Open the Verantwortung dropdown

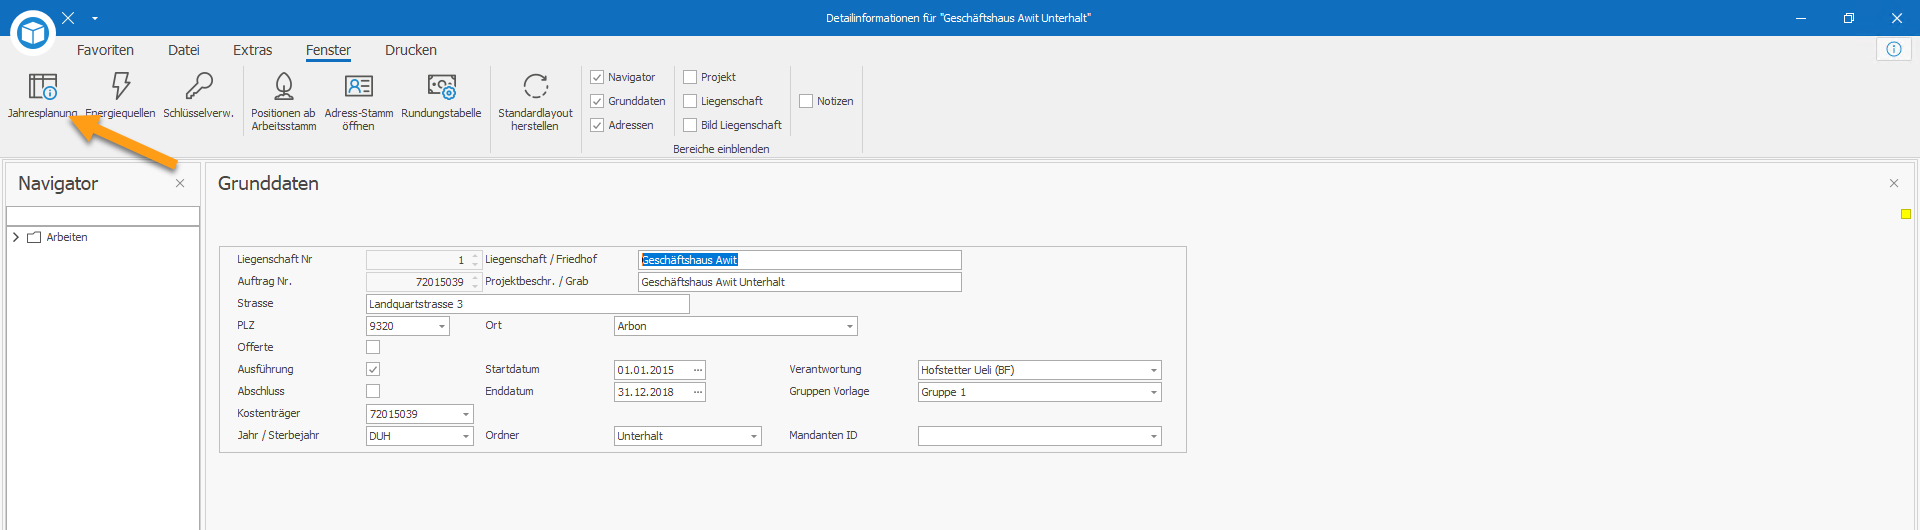1154,370
